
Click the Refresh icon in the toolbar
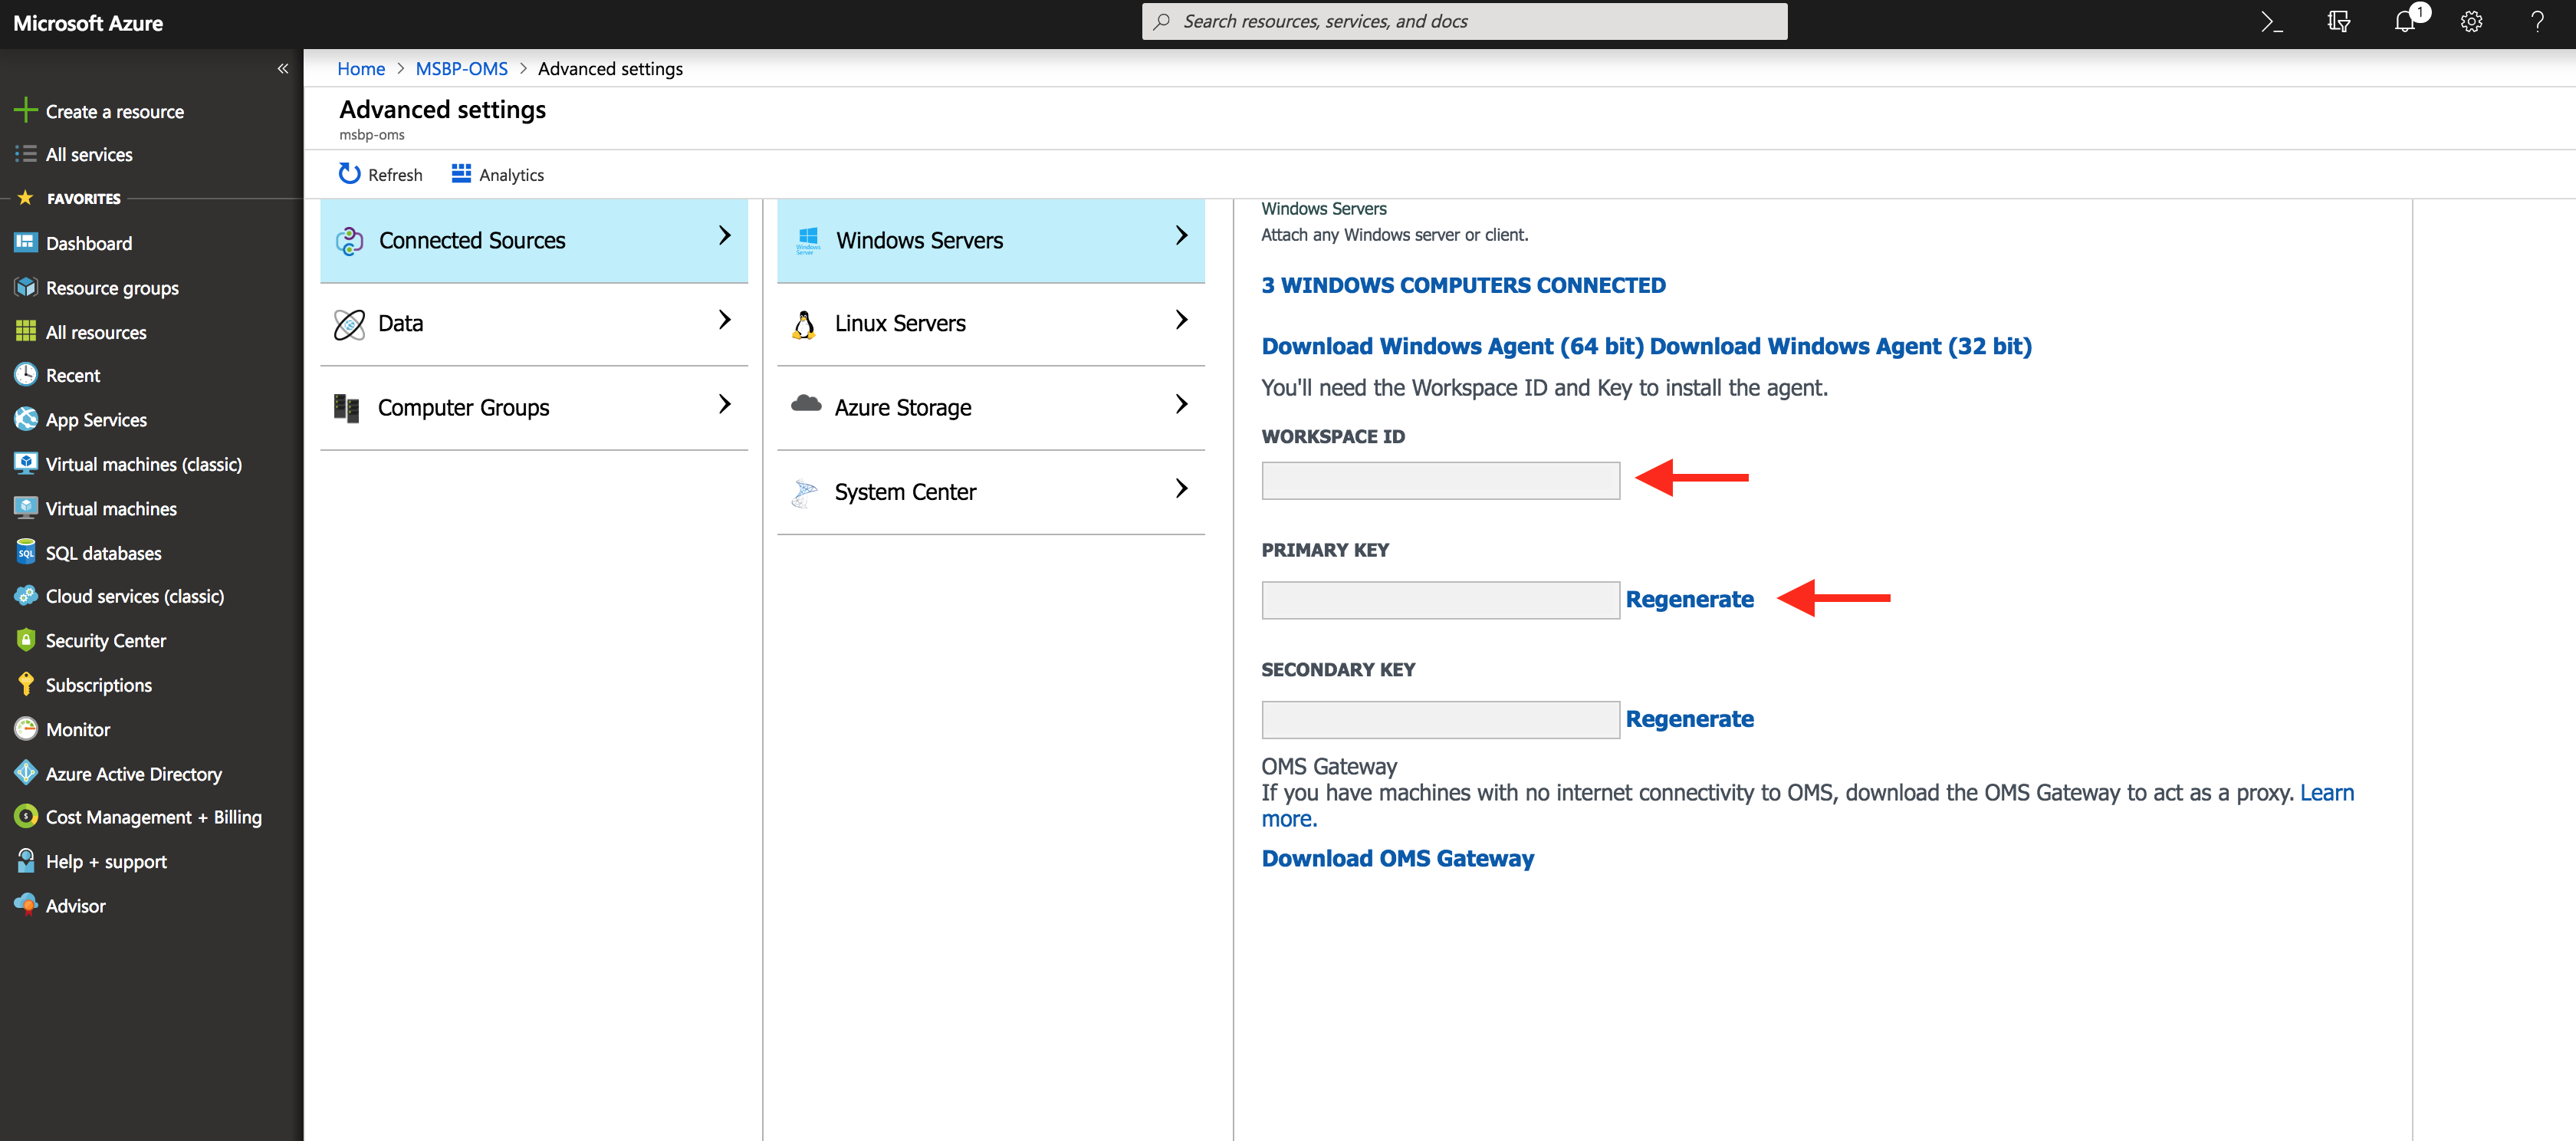coord(349,174)
